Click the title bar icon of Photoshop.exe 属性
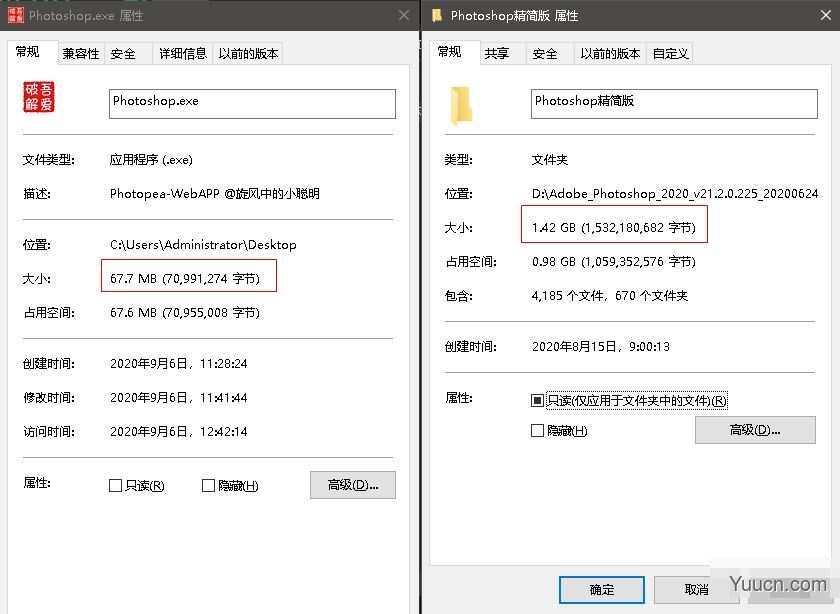Viewport: 840px width, 614px height. [16, 16]
